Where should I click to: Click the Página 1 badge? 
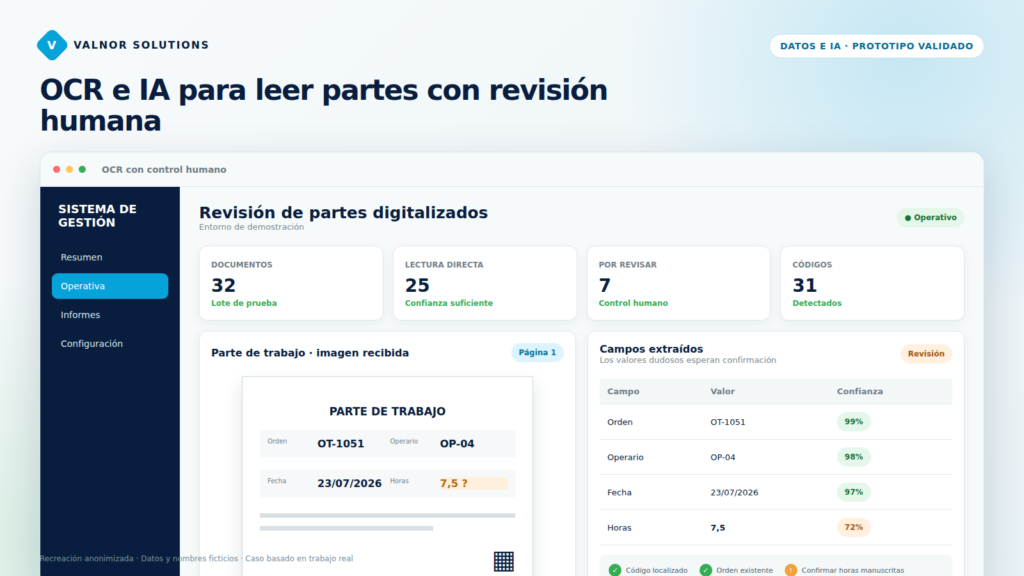[537, 353]
